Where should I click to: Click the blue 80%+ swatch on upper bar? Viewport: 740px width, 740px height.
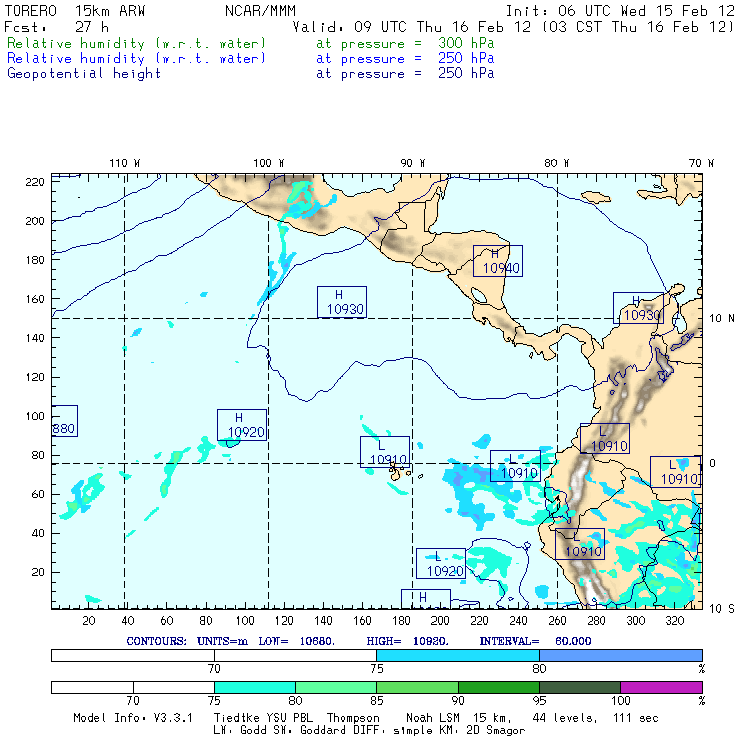tap(621, 655)
